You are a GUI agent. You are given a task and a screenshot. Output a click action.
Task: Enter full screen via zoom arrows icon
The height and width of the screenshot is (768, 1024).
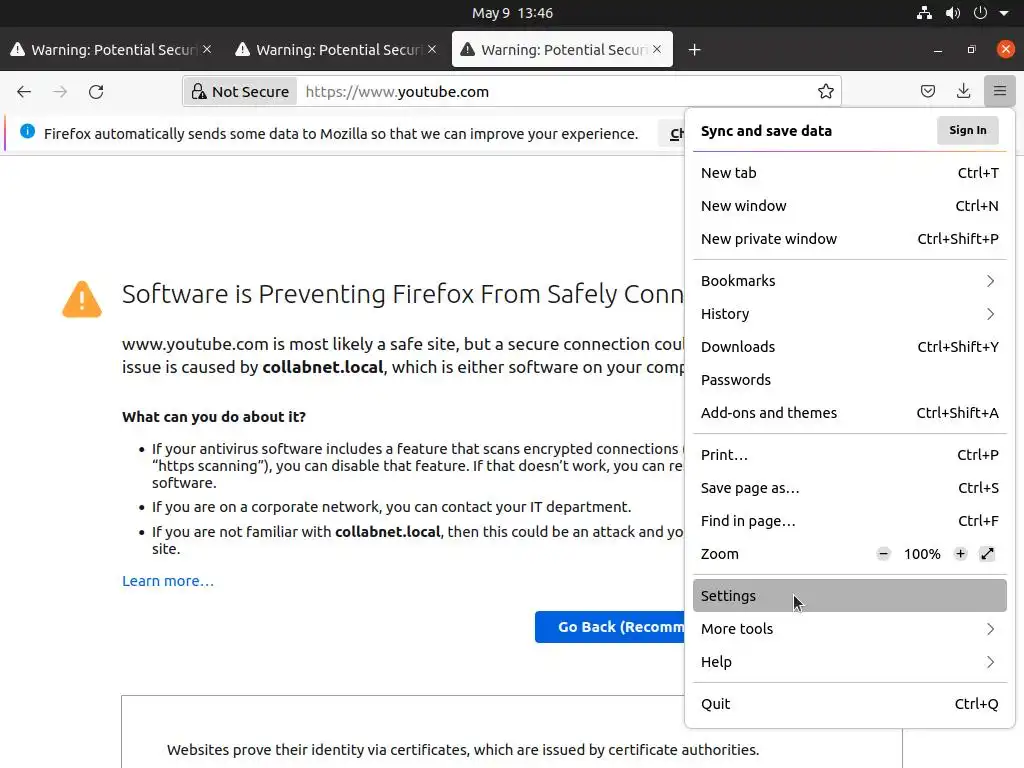(x=988, y=554)
